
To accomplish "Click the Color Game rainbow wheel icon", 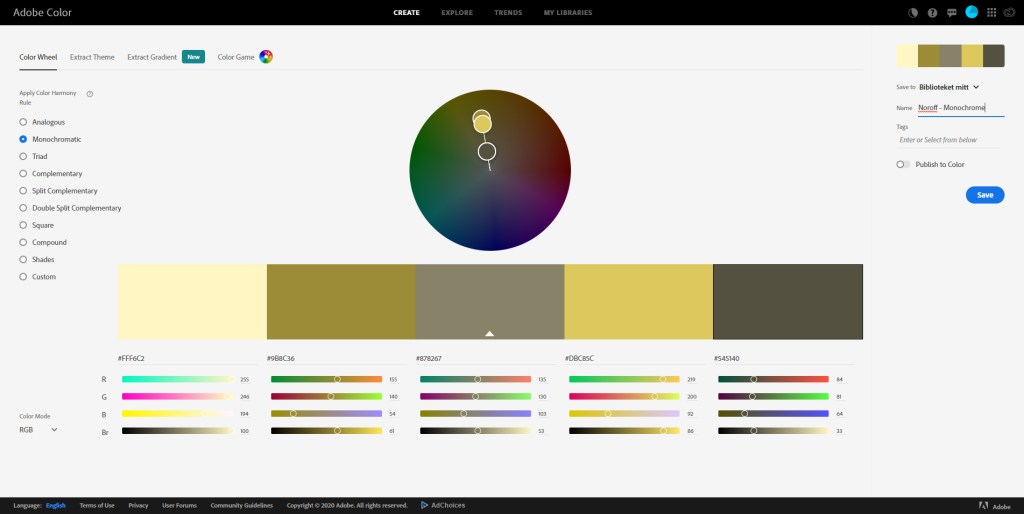I will pyautogui.click(x=266, y=57).
